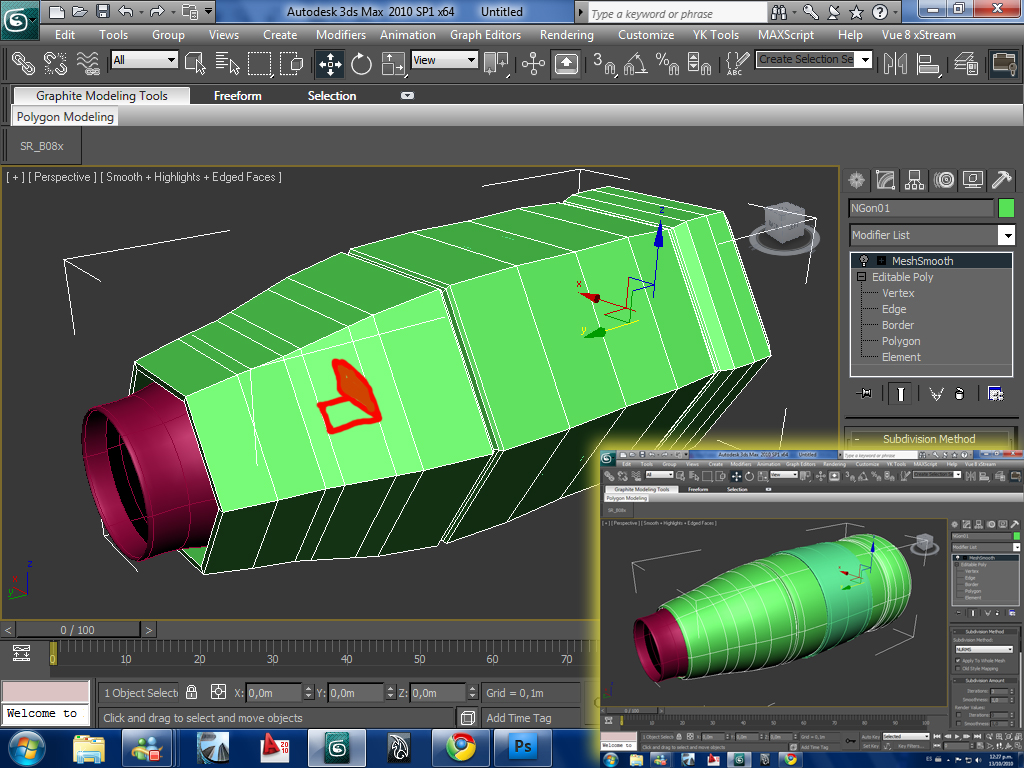Screen dimensions: 1024x768
Task: Switch to the Utilities hammer panel tab
Action: click(x=1002, y=180)
